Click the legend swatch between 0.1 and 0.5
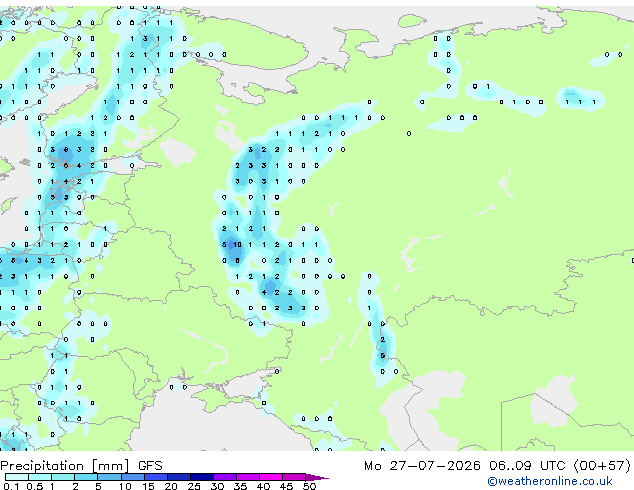Viewport: 634px width, 490px height. click(x=17, y=477)
